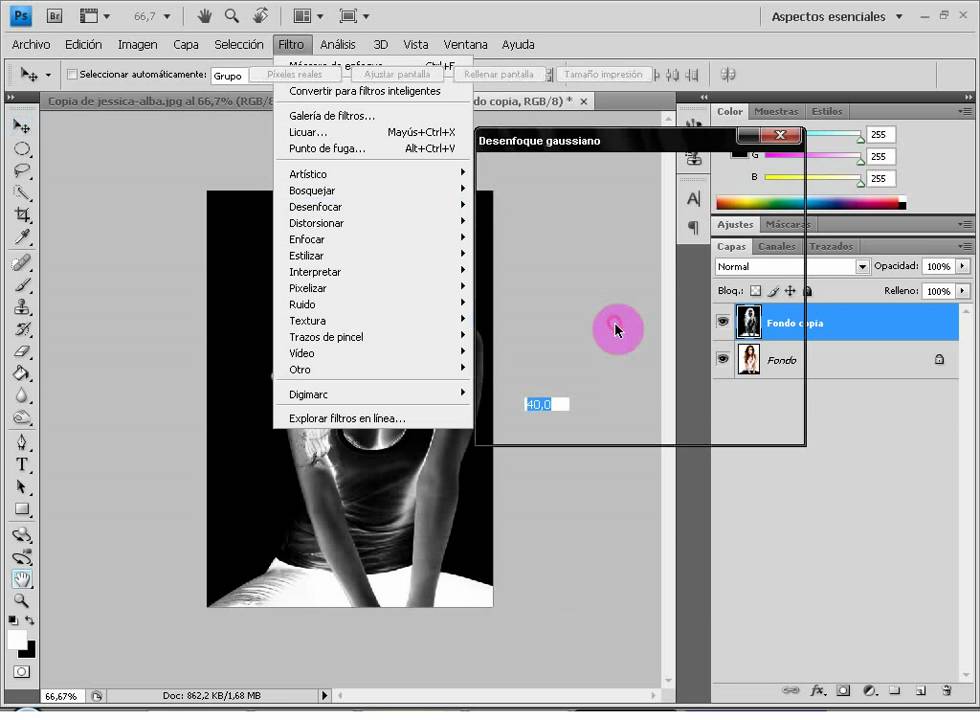The height and width of the screenshot is (720, 980).
Task: Toggle Quick Mask mode icon
Action: click(x=21, y=672)
